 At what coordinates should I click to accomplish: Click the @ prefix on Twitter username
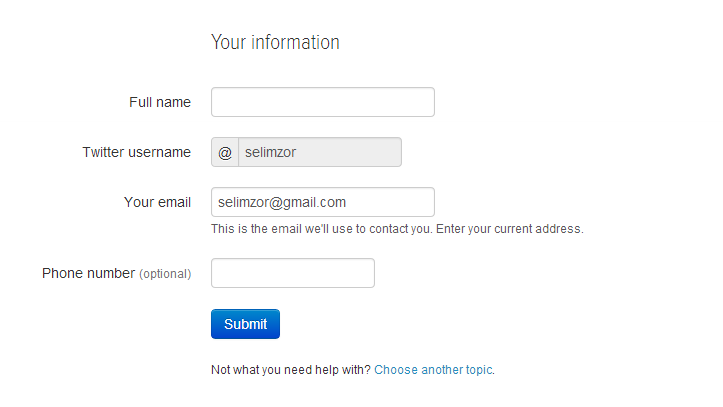[225, 153]
